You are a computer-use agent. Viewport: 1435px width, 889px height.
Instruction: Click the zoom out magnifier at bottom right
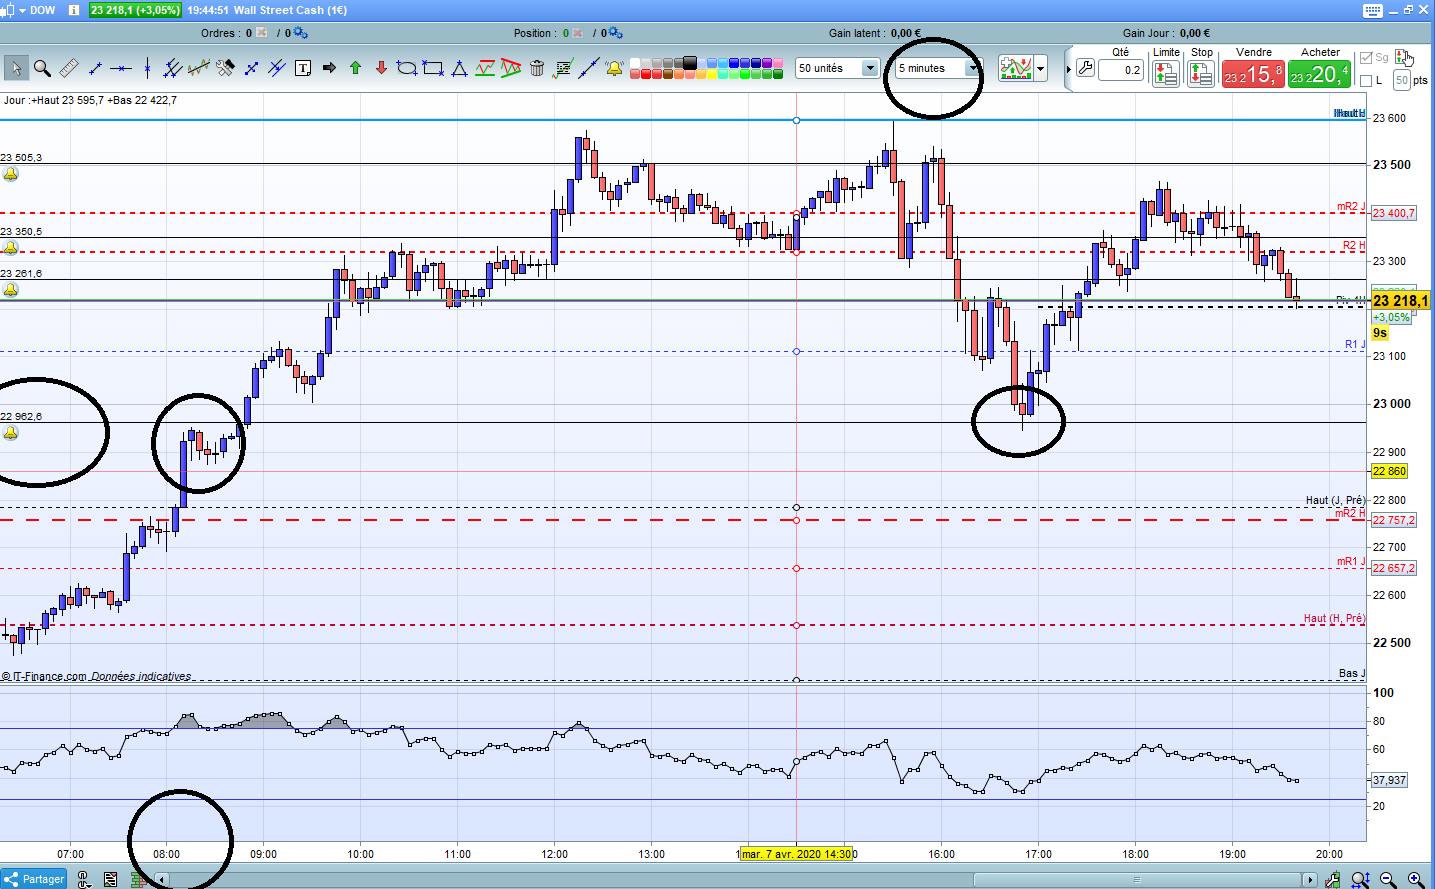pos(1388,880)
